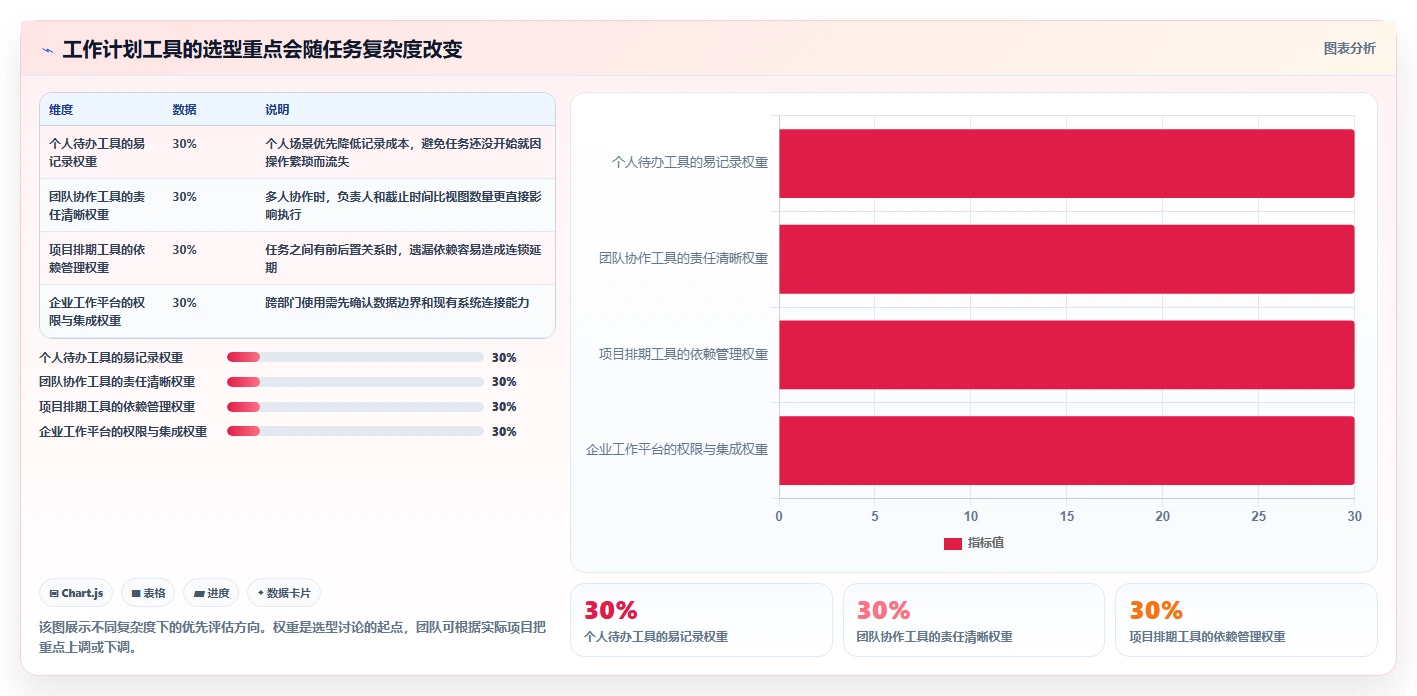The height and width of the screenshot is (696, 1417).
Task: Click the chart y-axis label 企业工作平台的权限与集成权重
Action: 677,450
